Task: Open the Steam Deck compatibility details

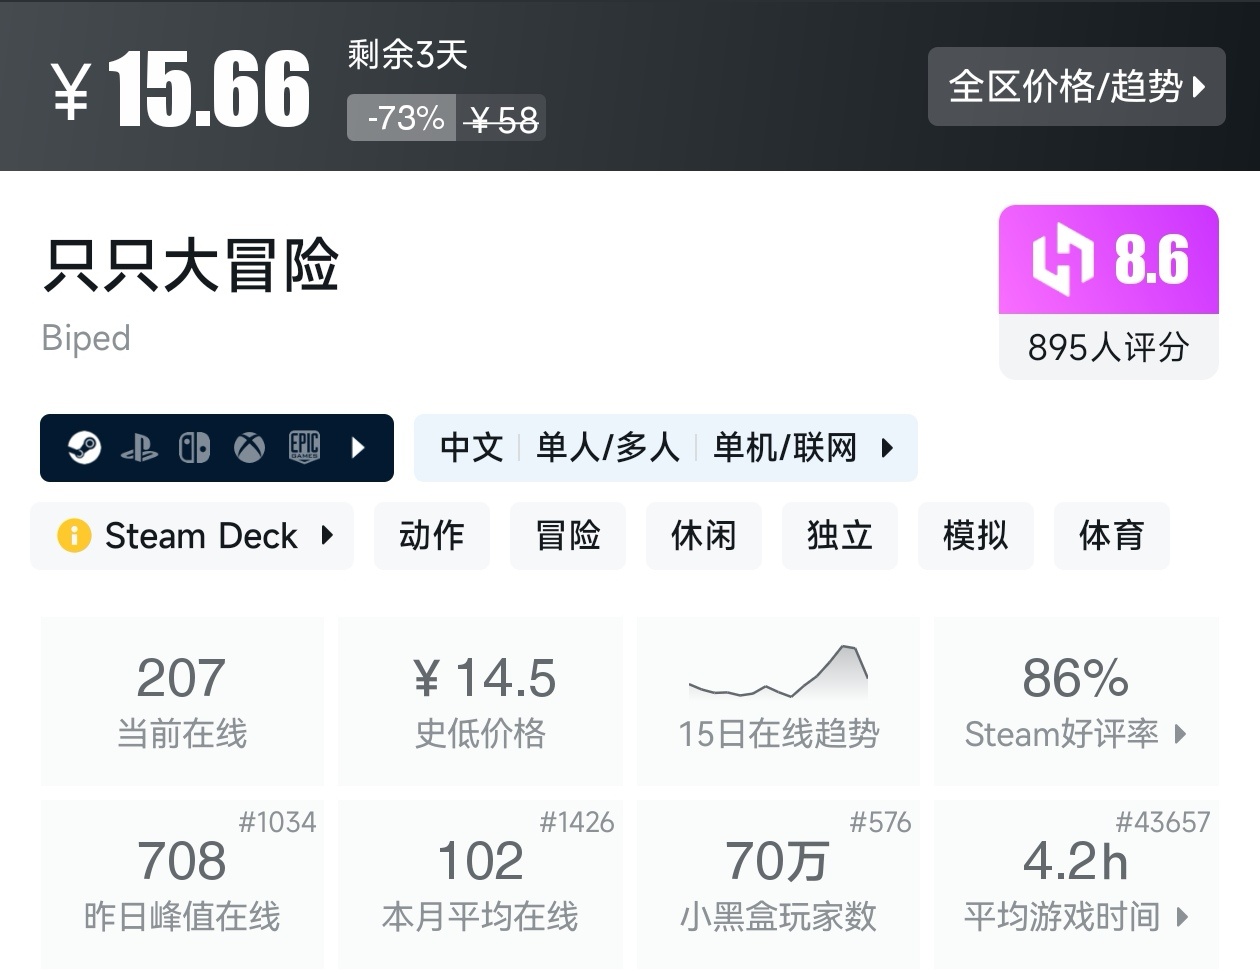Action: (x=192, y=536)
